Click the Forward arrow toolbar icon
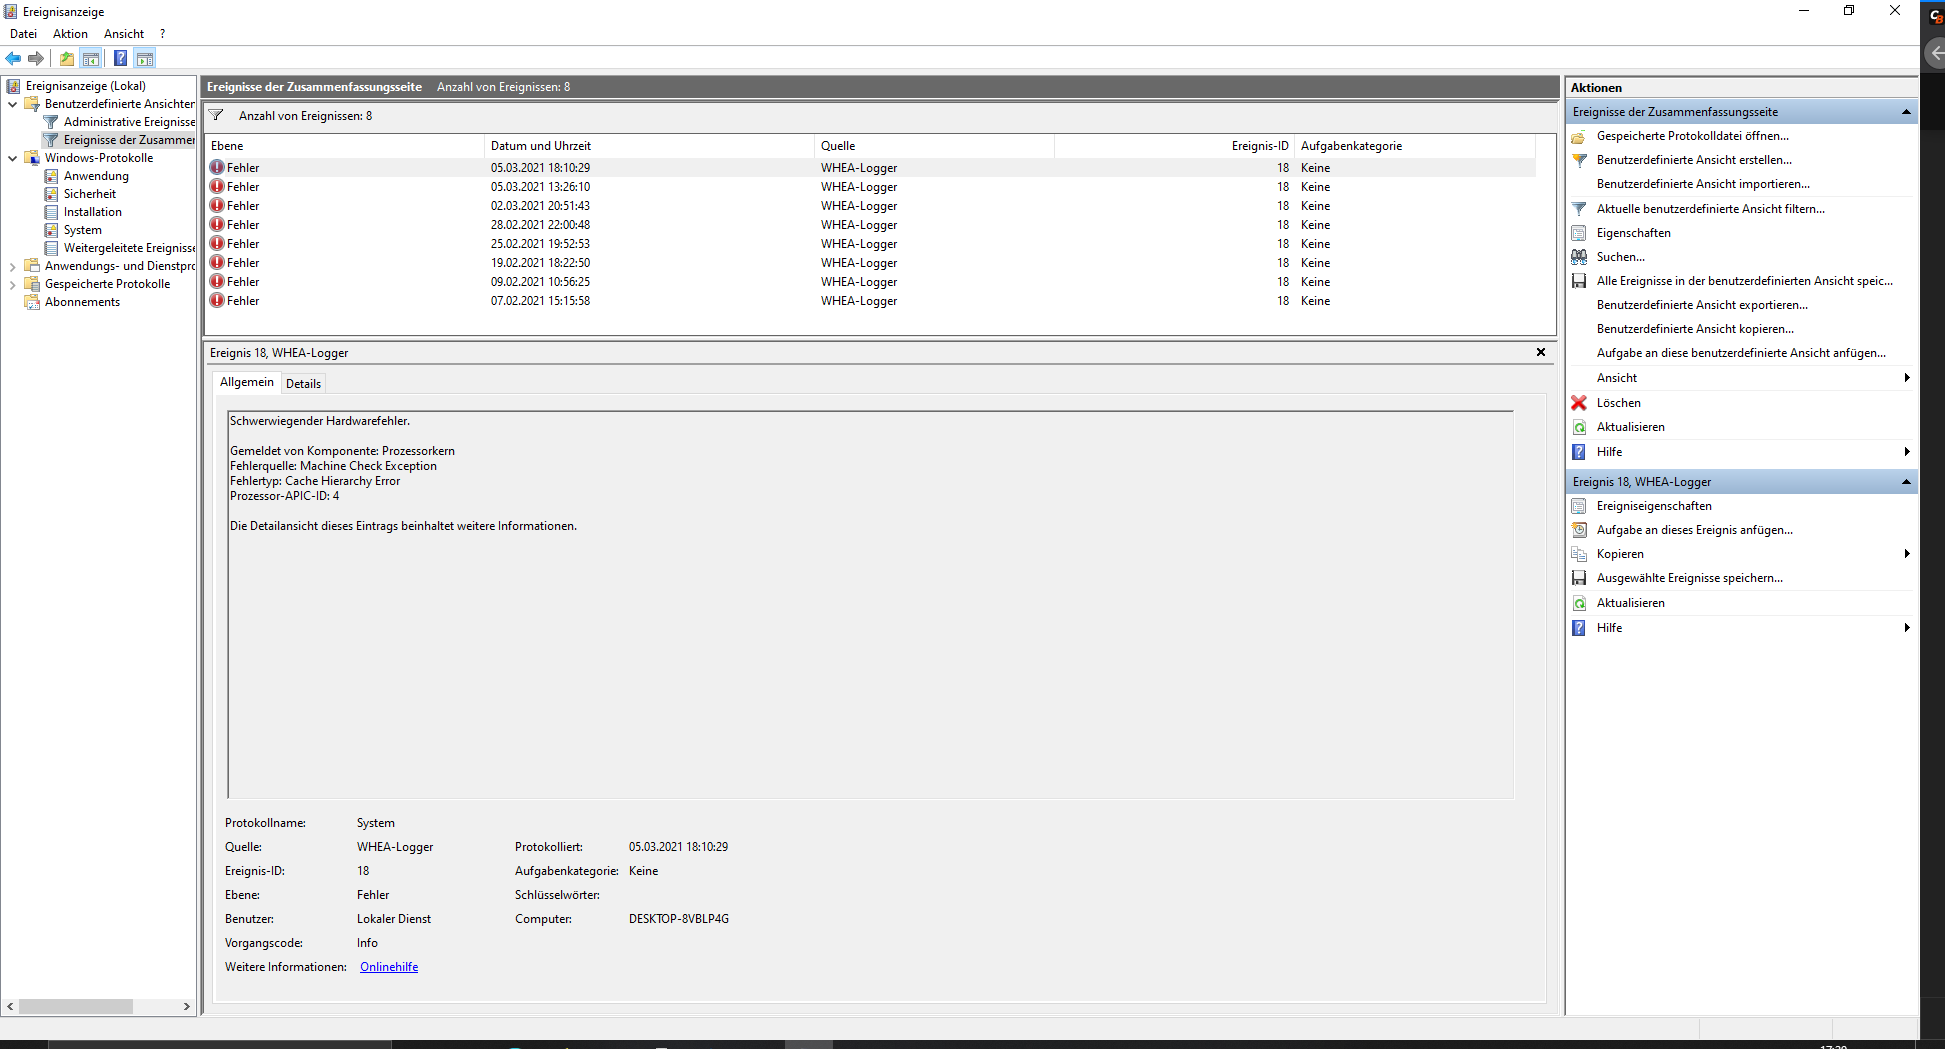Viewport: 1945px width, 1049px height. (x=36, y=58)
